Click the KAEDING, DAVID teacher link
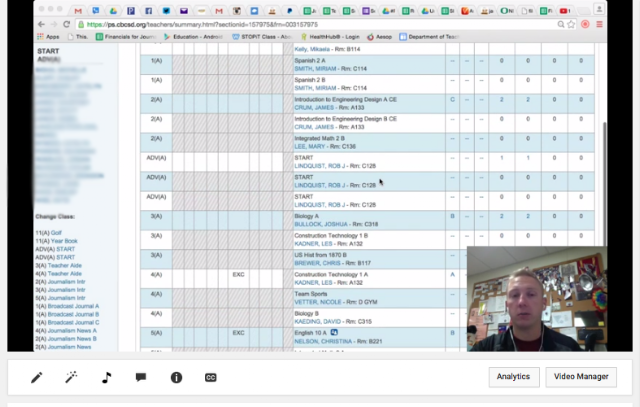 318,322
